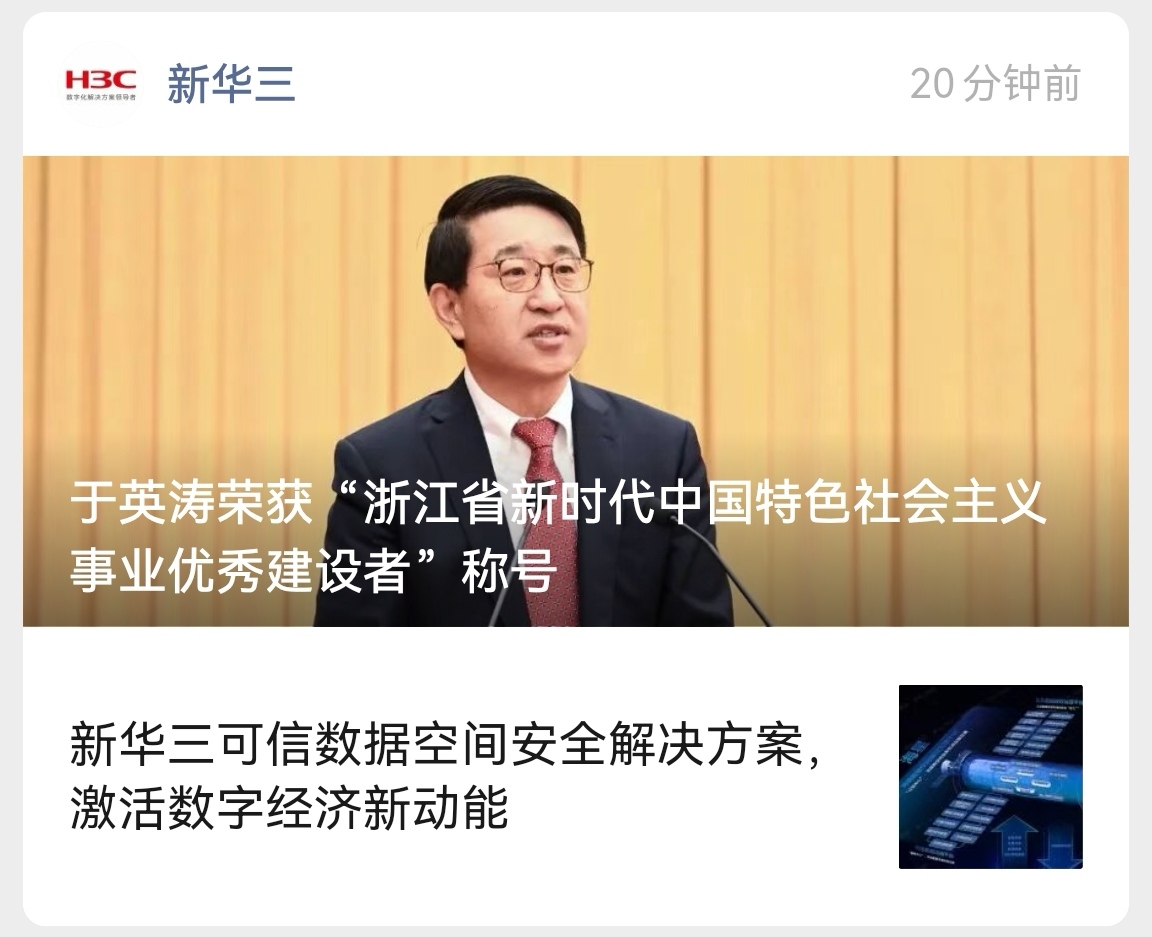
Task: Click the tagline text beneath the H3C logo
Action: (x=101, y=97)
